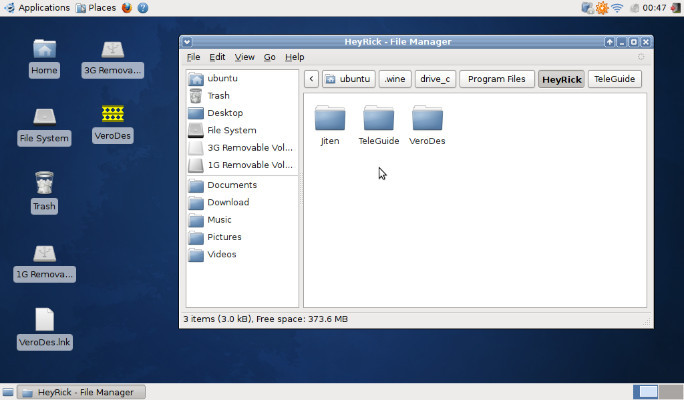The width and height of the screenshot is (684, 400).
Task: Launch Firefox from top panel
Action: click(x=127, y=8)
